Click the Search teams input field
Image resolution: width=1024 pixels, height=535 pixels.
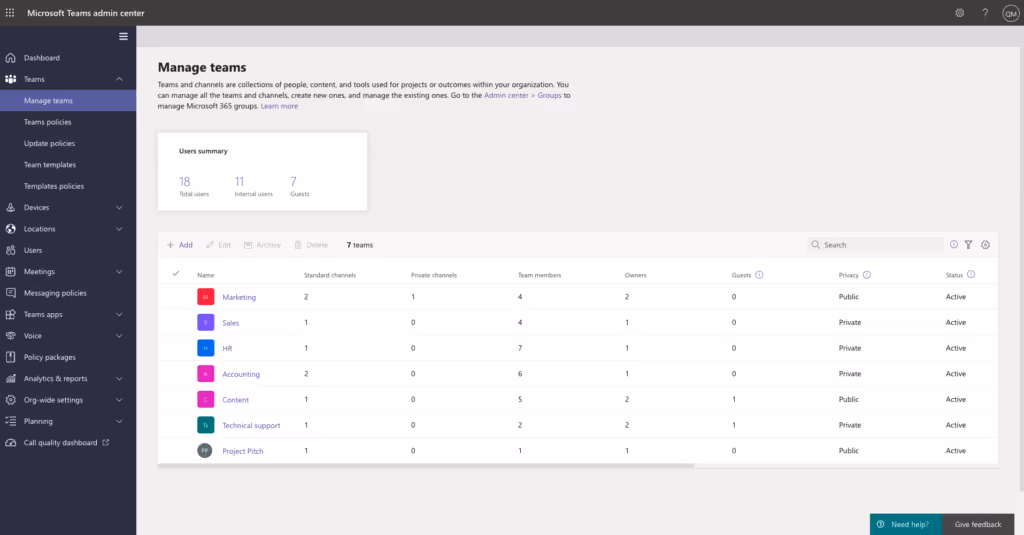[x=875, y=245]
